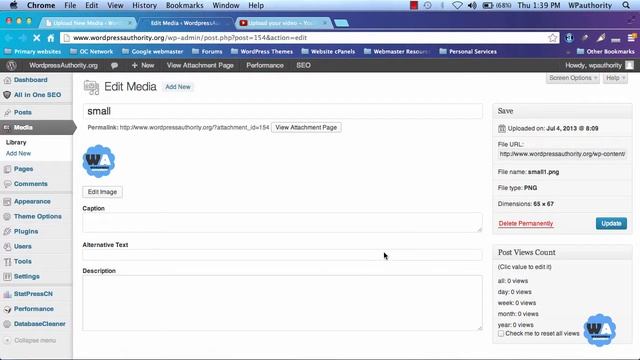Open the History menu
Viewport: 640px width, 360px height.
coord(144,5)
